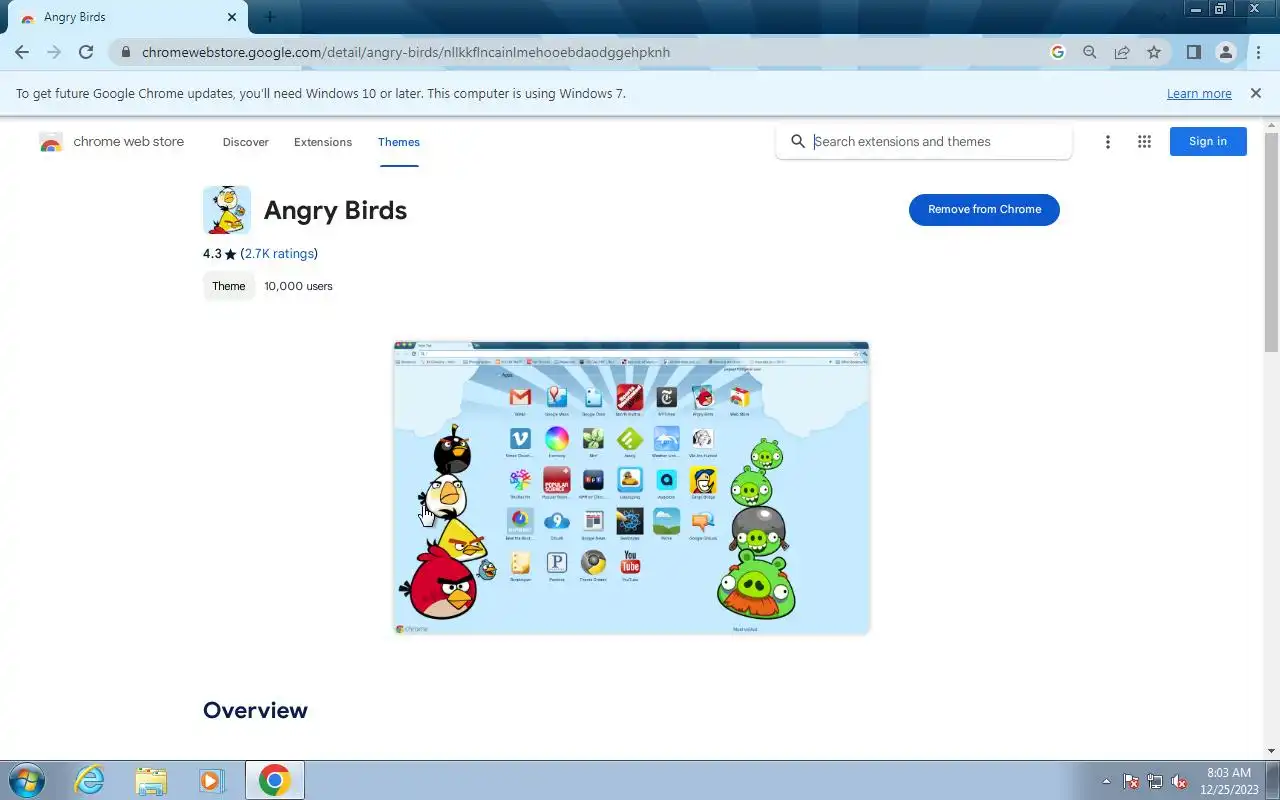
Task: Bookmark this page with the star
Action: 1154,52
